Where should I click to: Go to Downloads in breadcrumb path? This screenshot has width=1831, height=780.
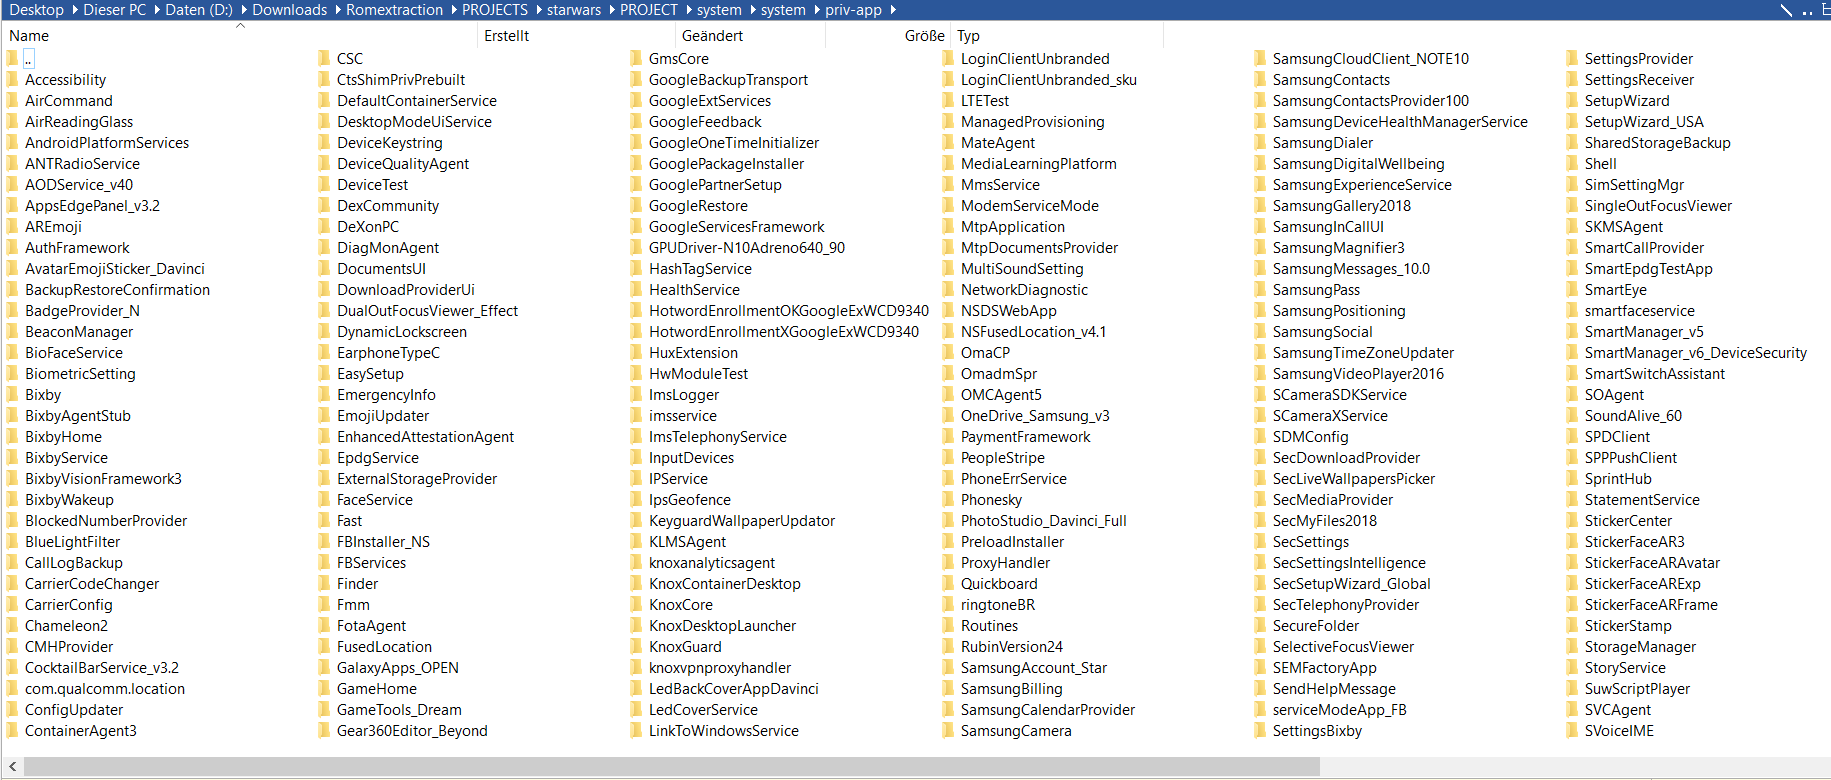point(289,10)
